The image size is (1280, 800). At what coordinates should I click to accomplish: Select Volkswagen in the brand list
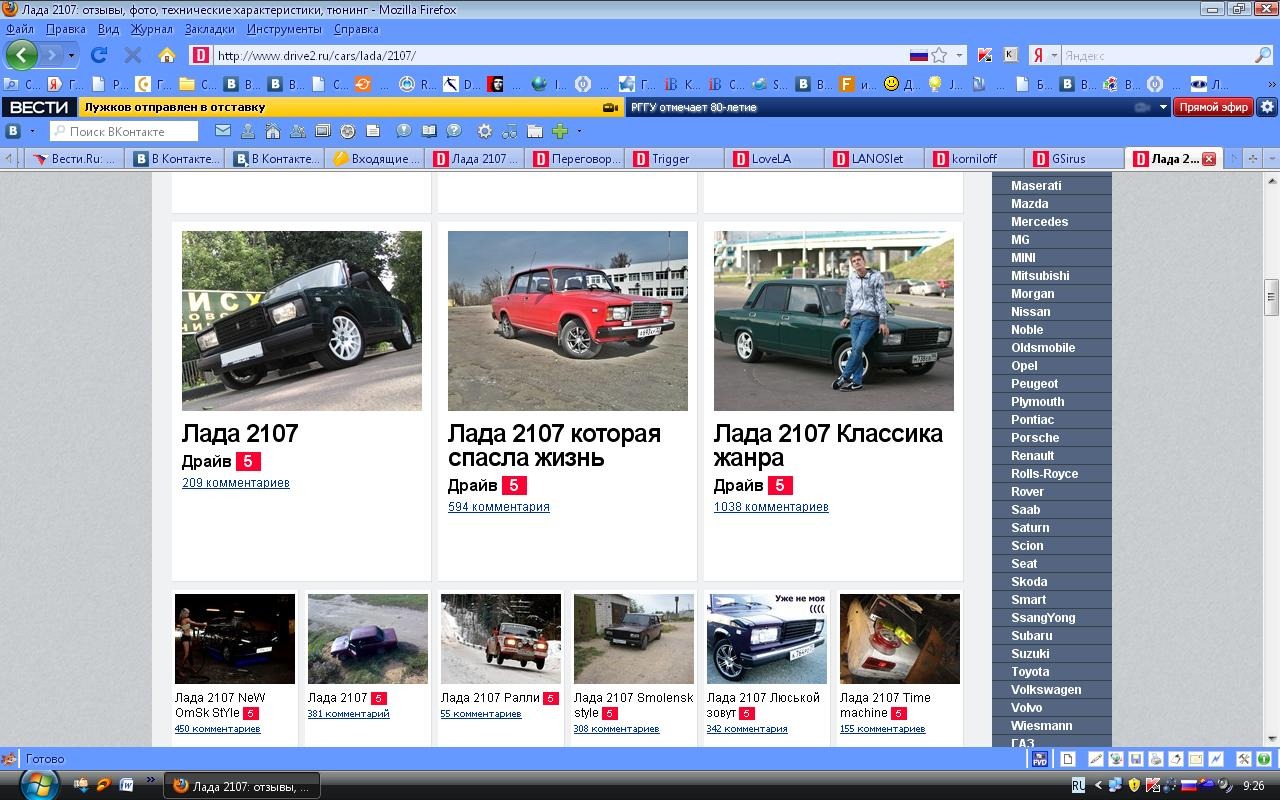tap(1046, 690)
